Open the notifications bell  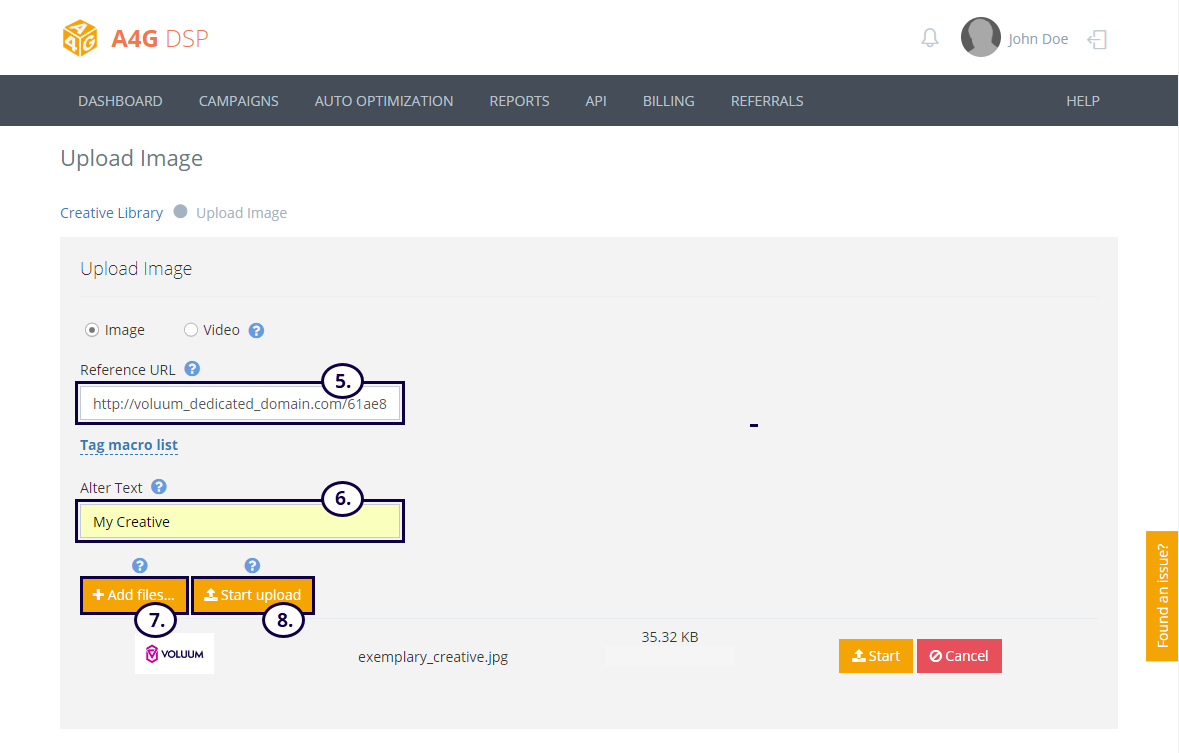(930, 39)
